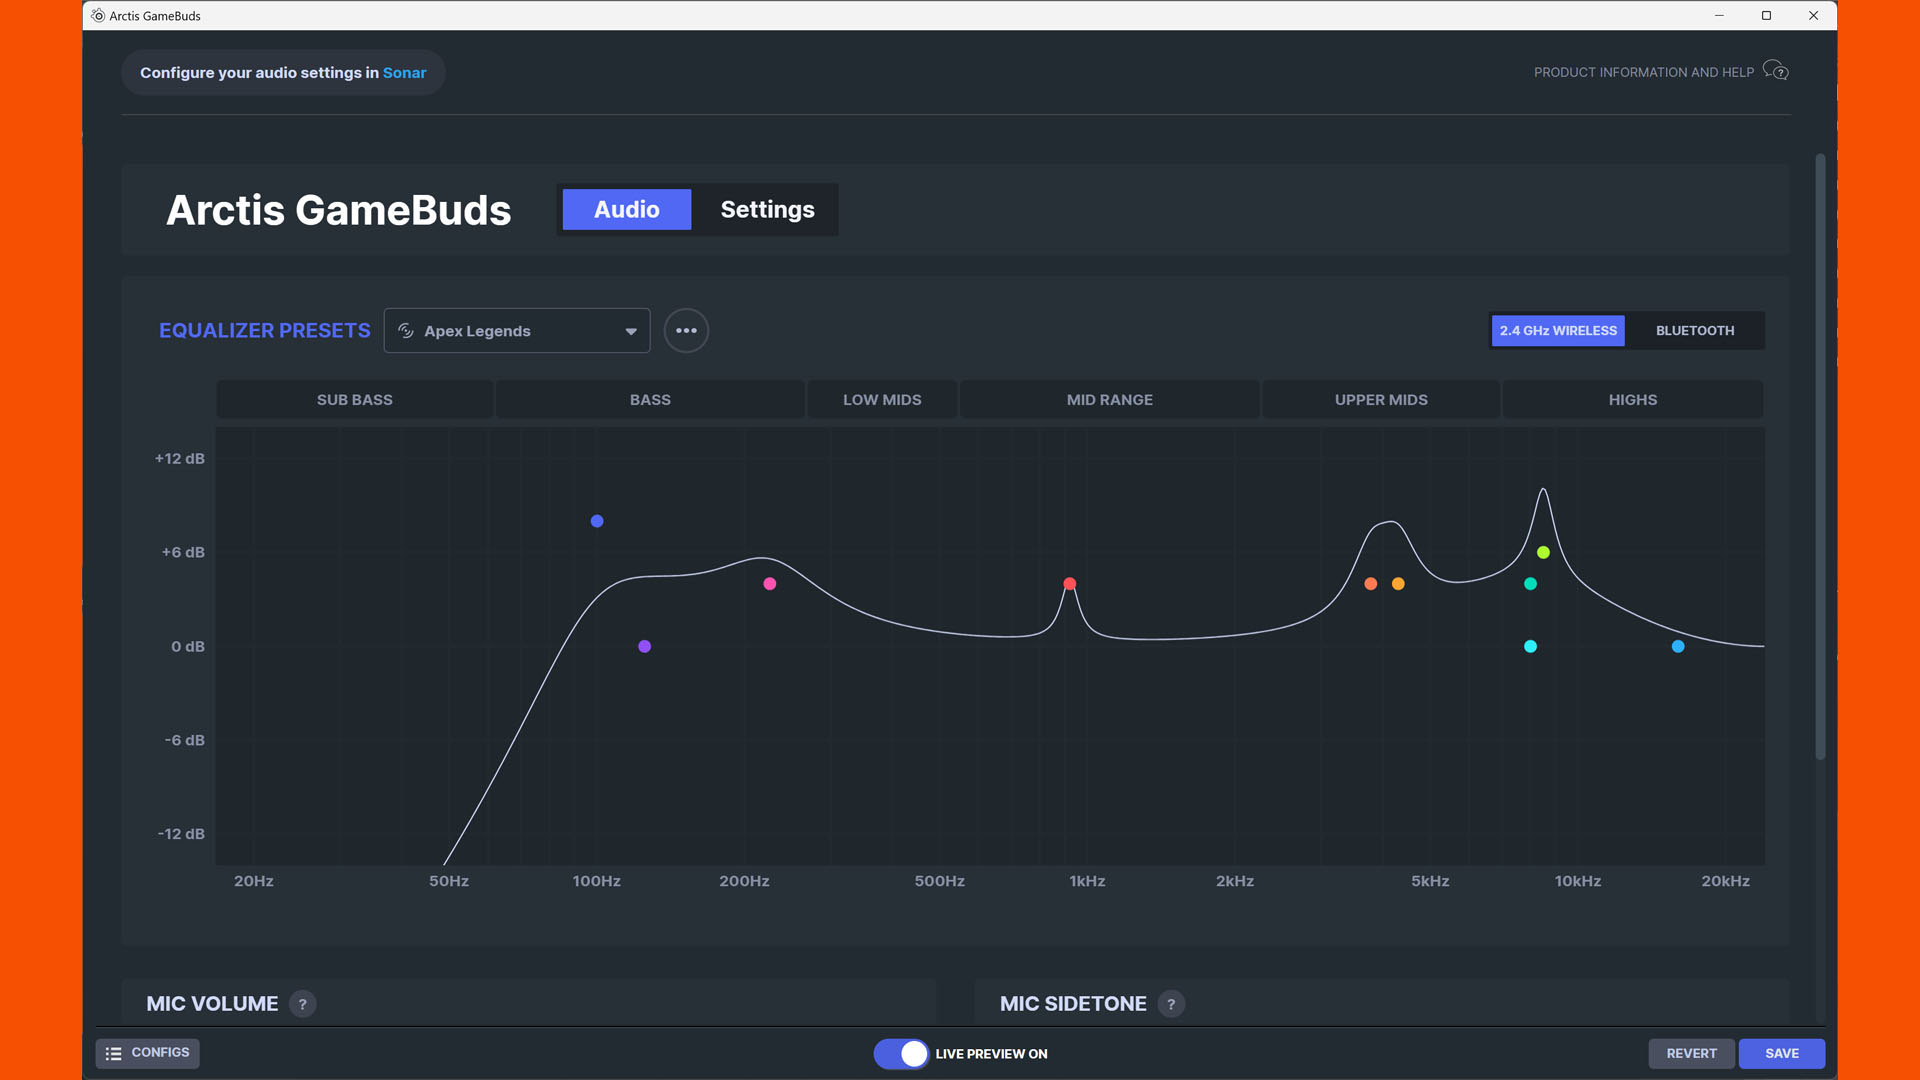Switch to the Settings tab
1920x1080 pixels.
(767, 208)
